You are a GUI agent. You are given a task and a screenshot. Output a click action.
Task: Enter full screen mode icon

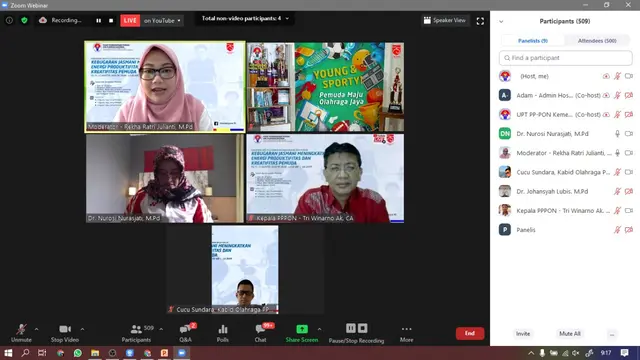coord(480,21)
